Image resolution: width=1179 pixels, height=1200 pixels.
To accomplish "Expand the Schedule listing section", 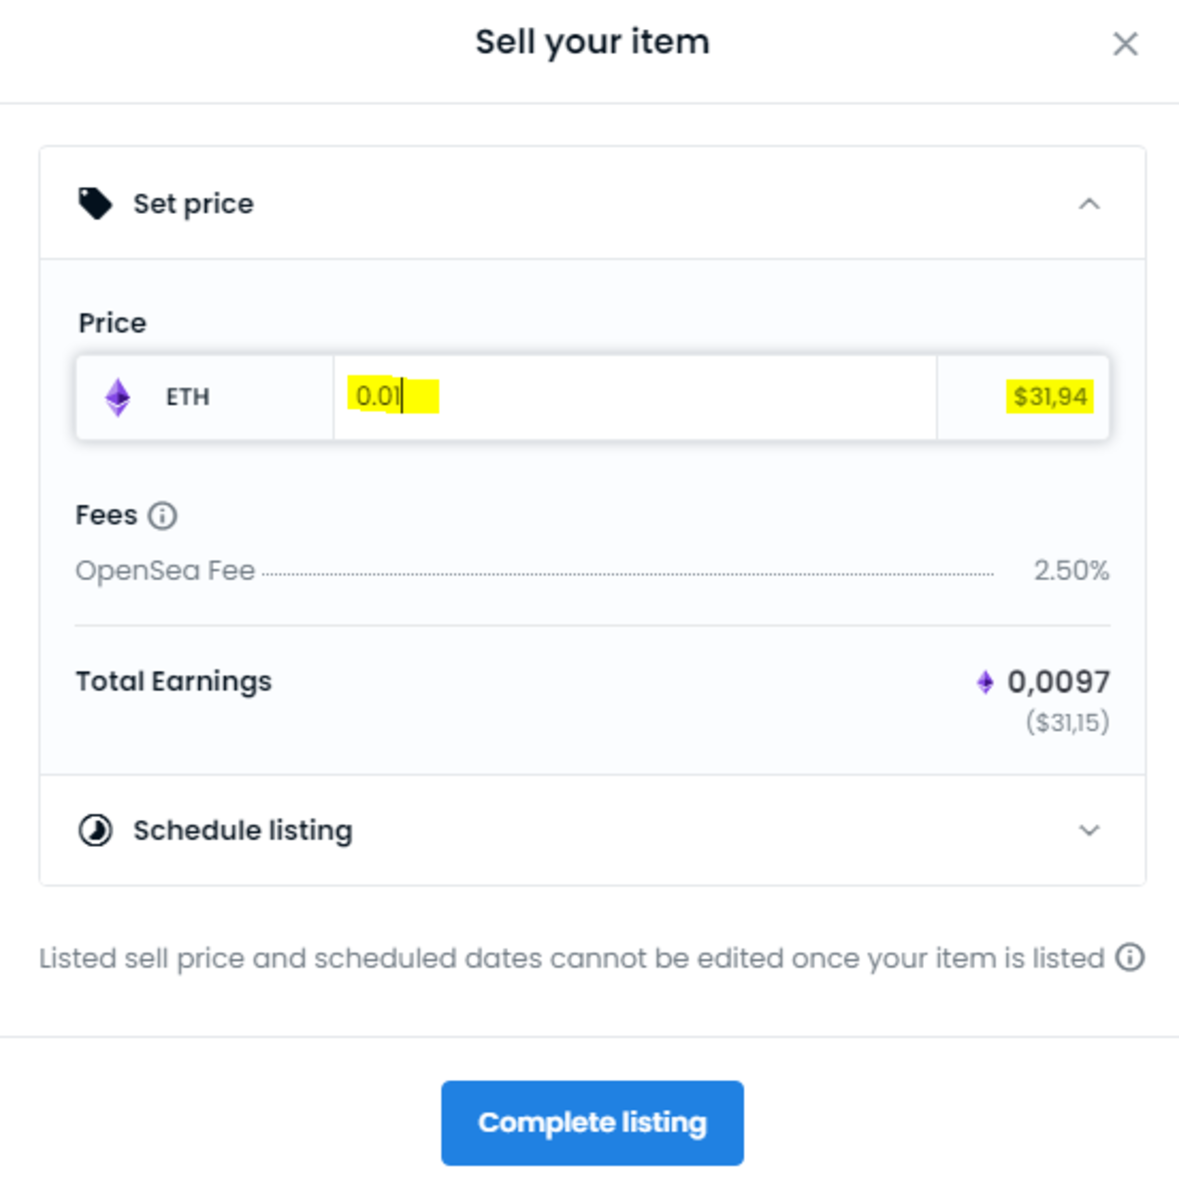I will (x=1090, y=829).
